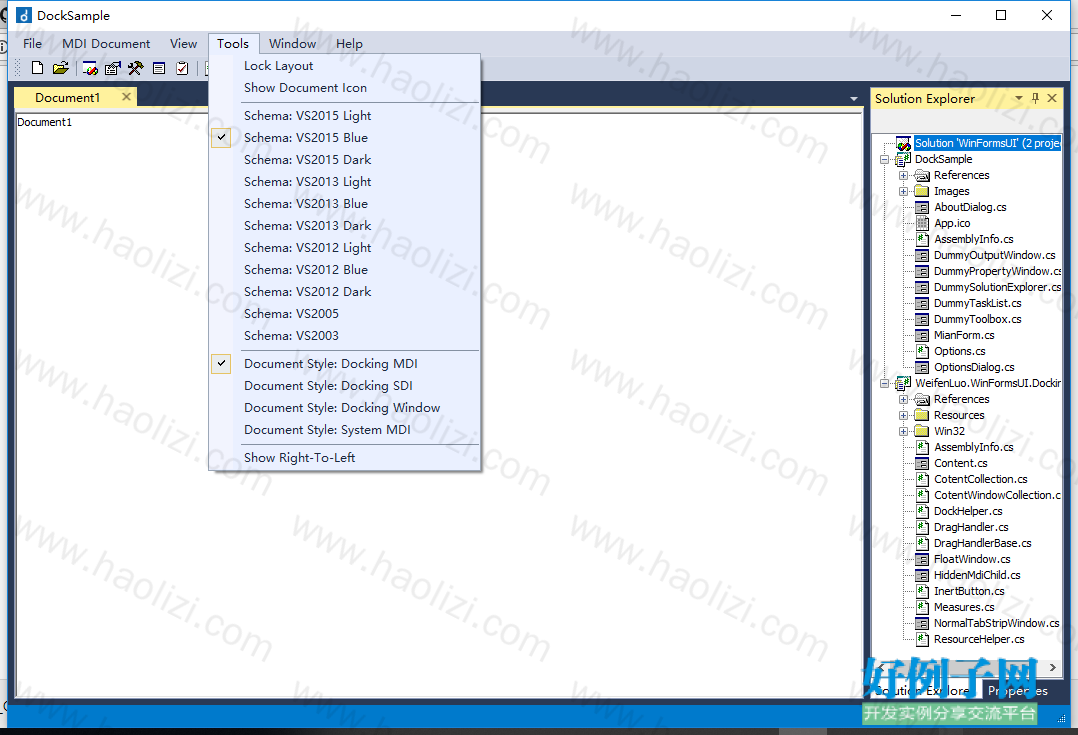Viewport: 1078px width, 735px height.
Task: Collapse the DockSample project node
Action: [885, 160]
